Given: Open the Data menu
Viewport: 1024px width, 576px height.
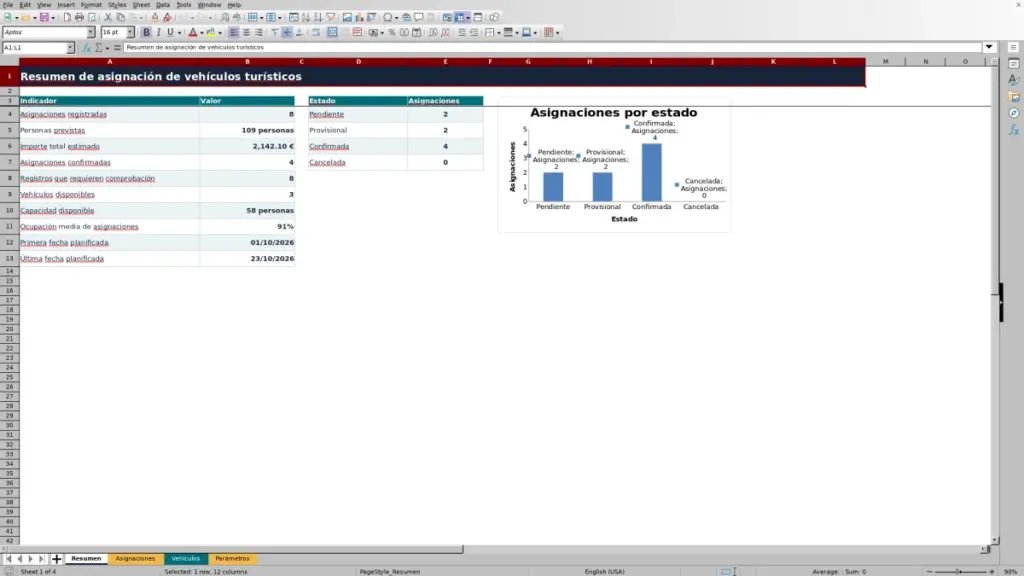Looking at the screenshot, I should pyautogui.click(x=163, y=5).
